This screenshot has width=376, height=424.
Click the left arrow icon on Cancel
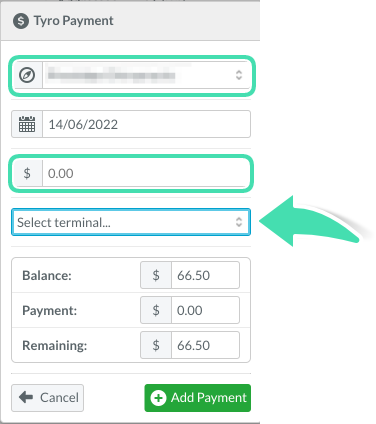(26, 397)
